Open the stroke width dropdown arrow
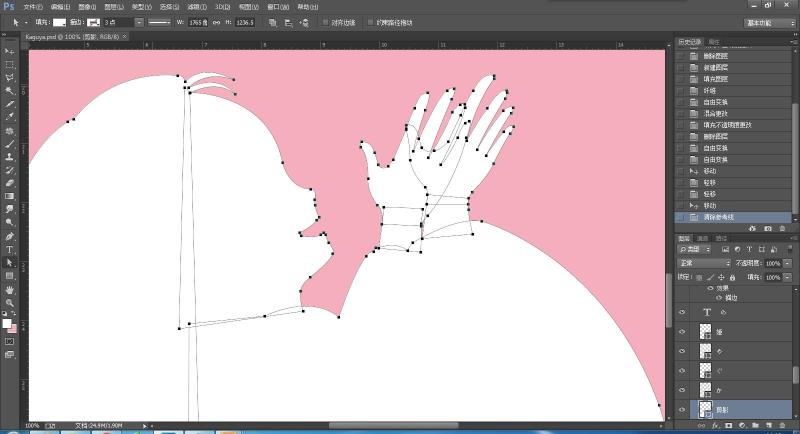The width and height of the screenshot is (800, 434). coord(139,22)
